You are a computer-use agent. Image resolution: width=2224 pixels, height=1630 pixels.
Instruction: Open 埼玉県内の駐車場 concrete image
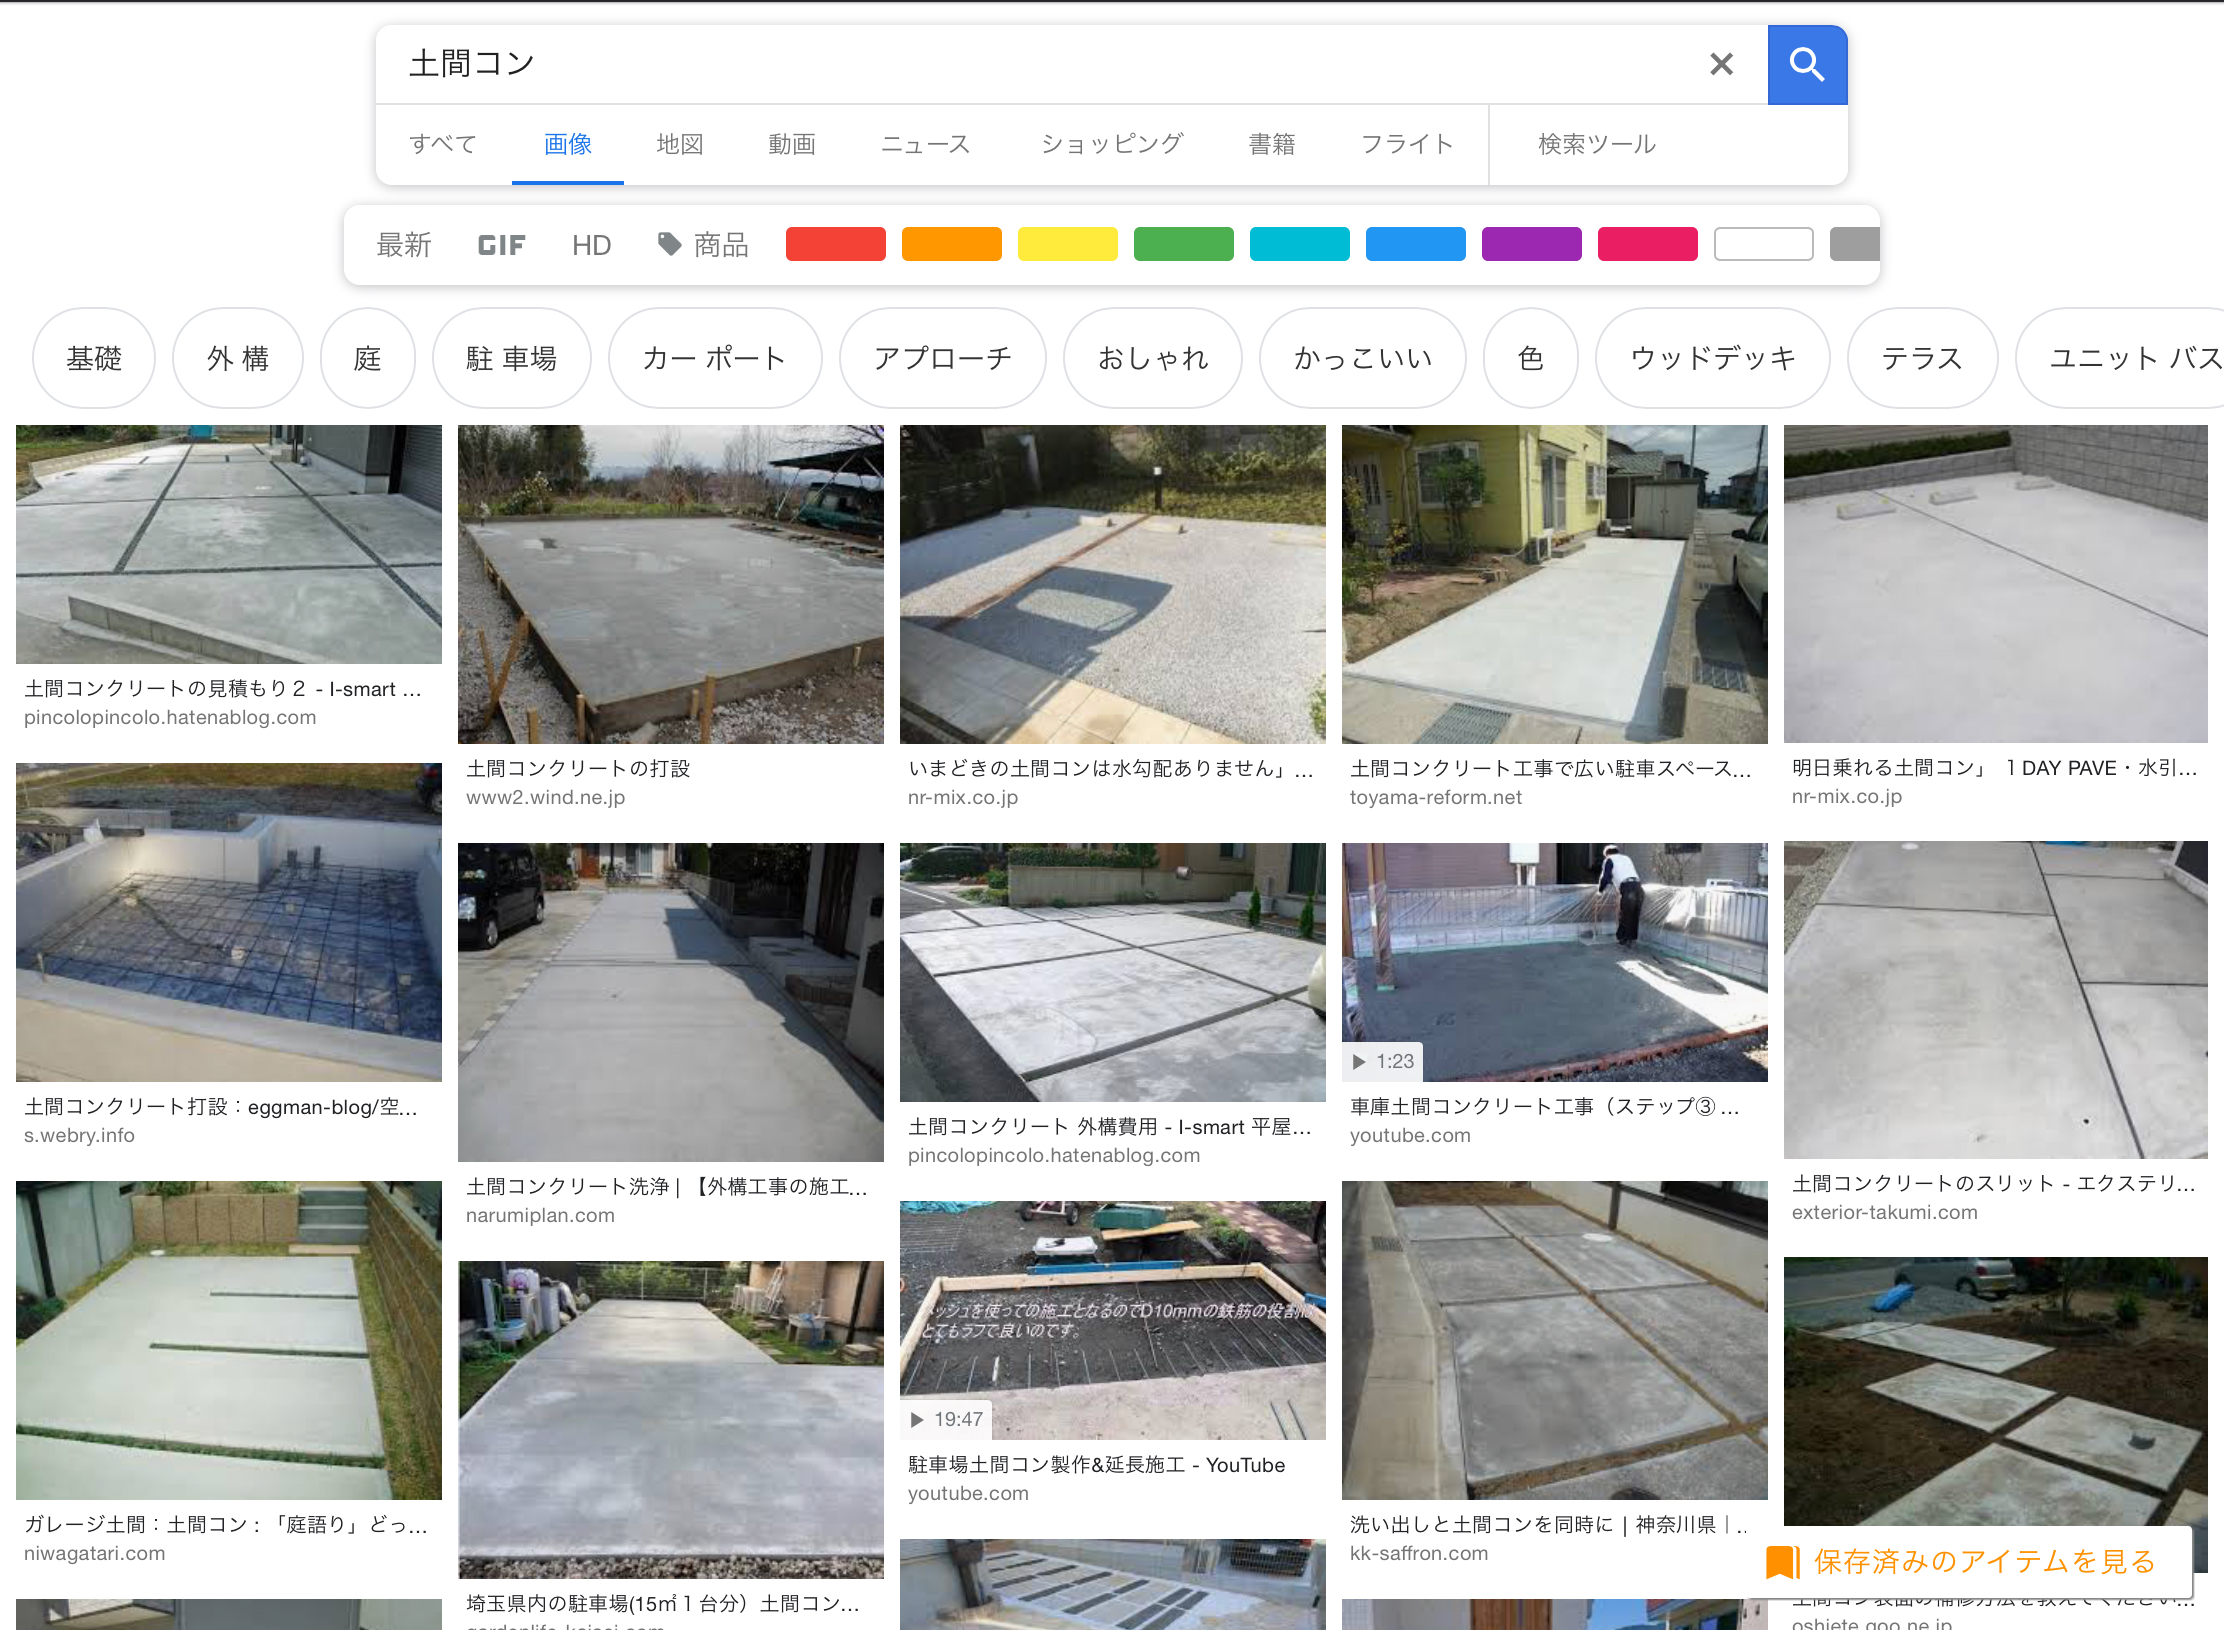[671, 1420]
